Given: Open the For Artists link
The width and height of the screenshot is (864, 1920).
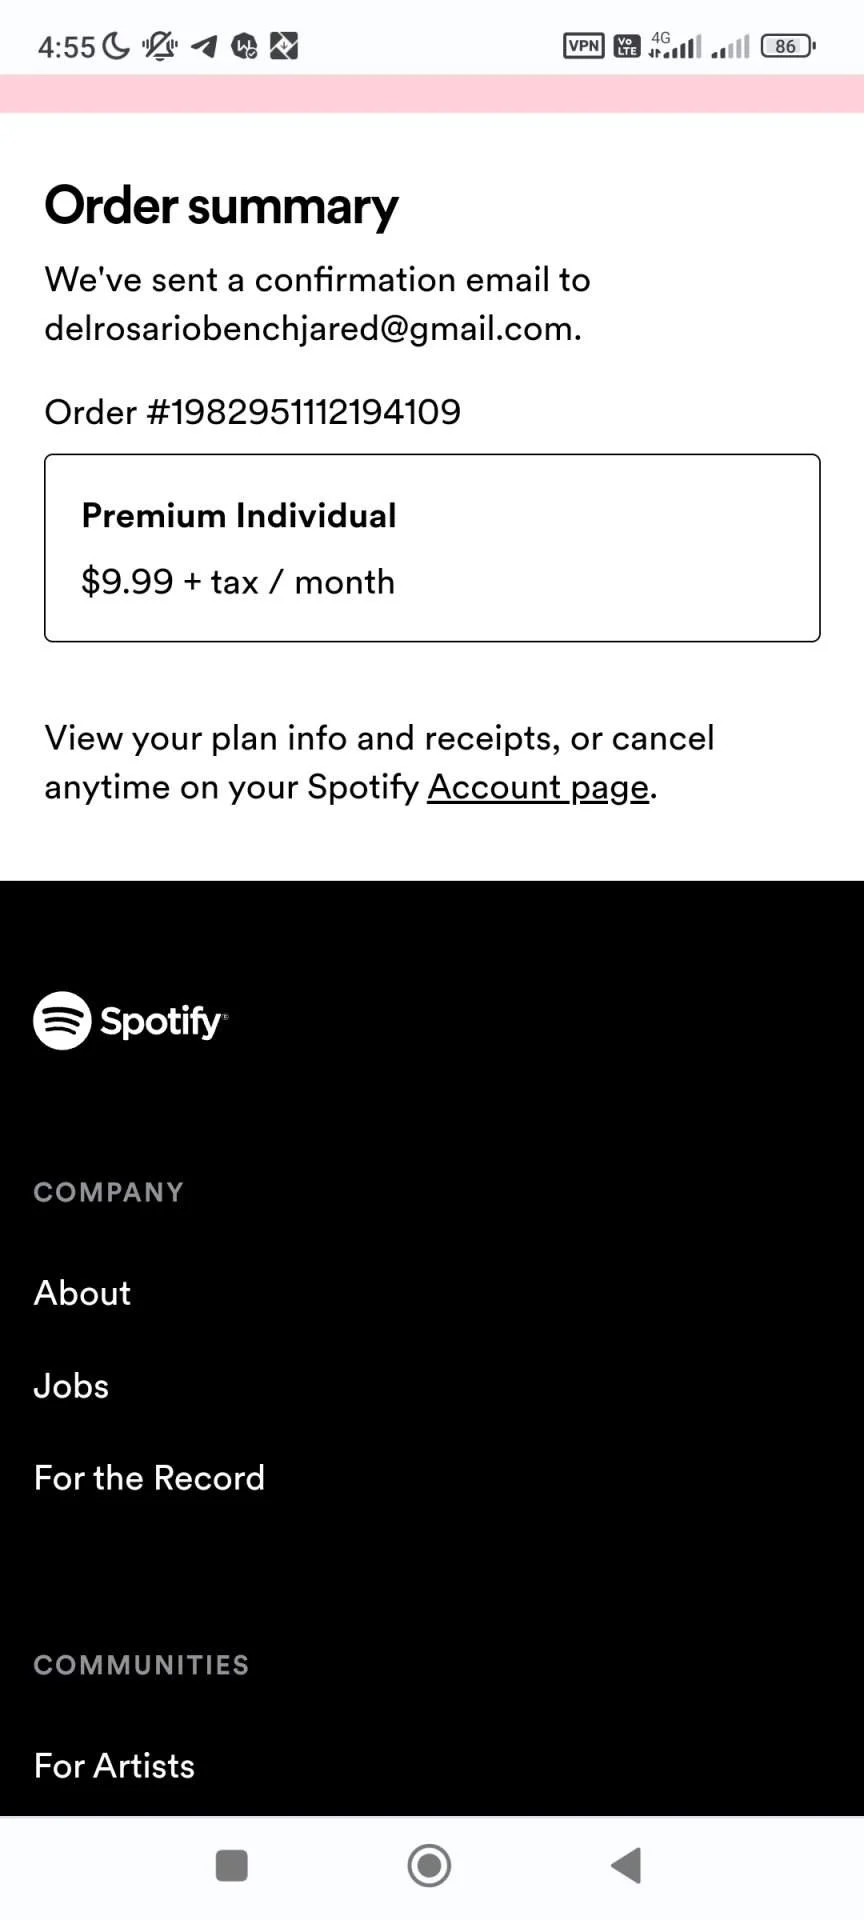Looking at the screenshot, I should pyautogui.click(x=114, y=1766).
